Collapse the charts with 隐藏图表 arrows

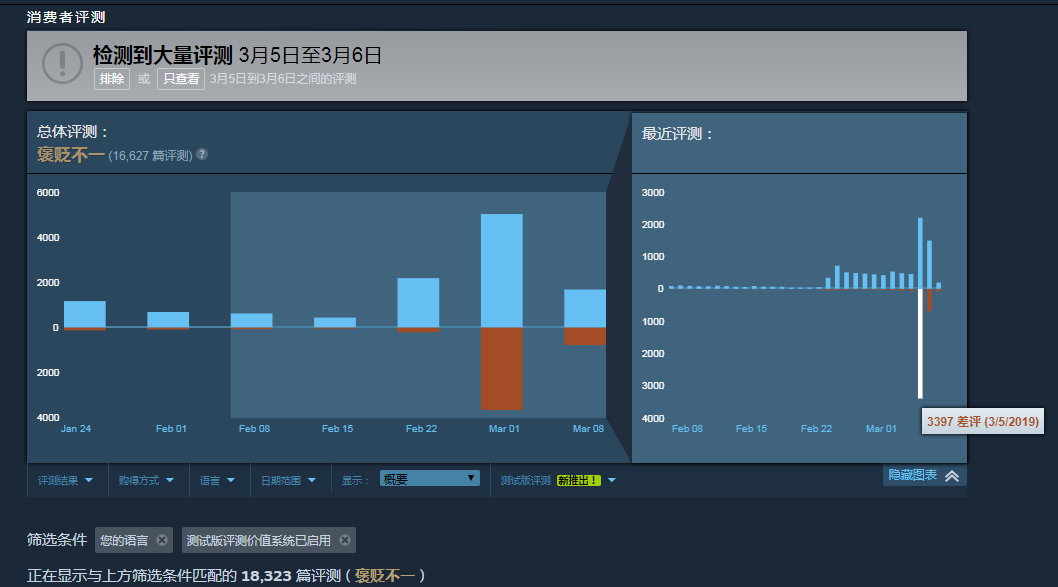click(x=951, y=476)
